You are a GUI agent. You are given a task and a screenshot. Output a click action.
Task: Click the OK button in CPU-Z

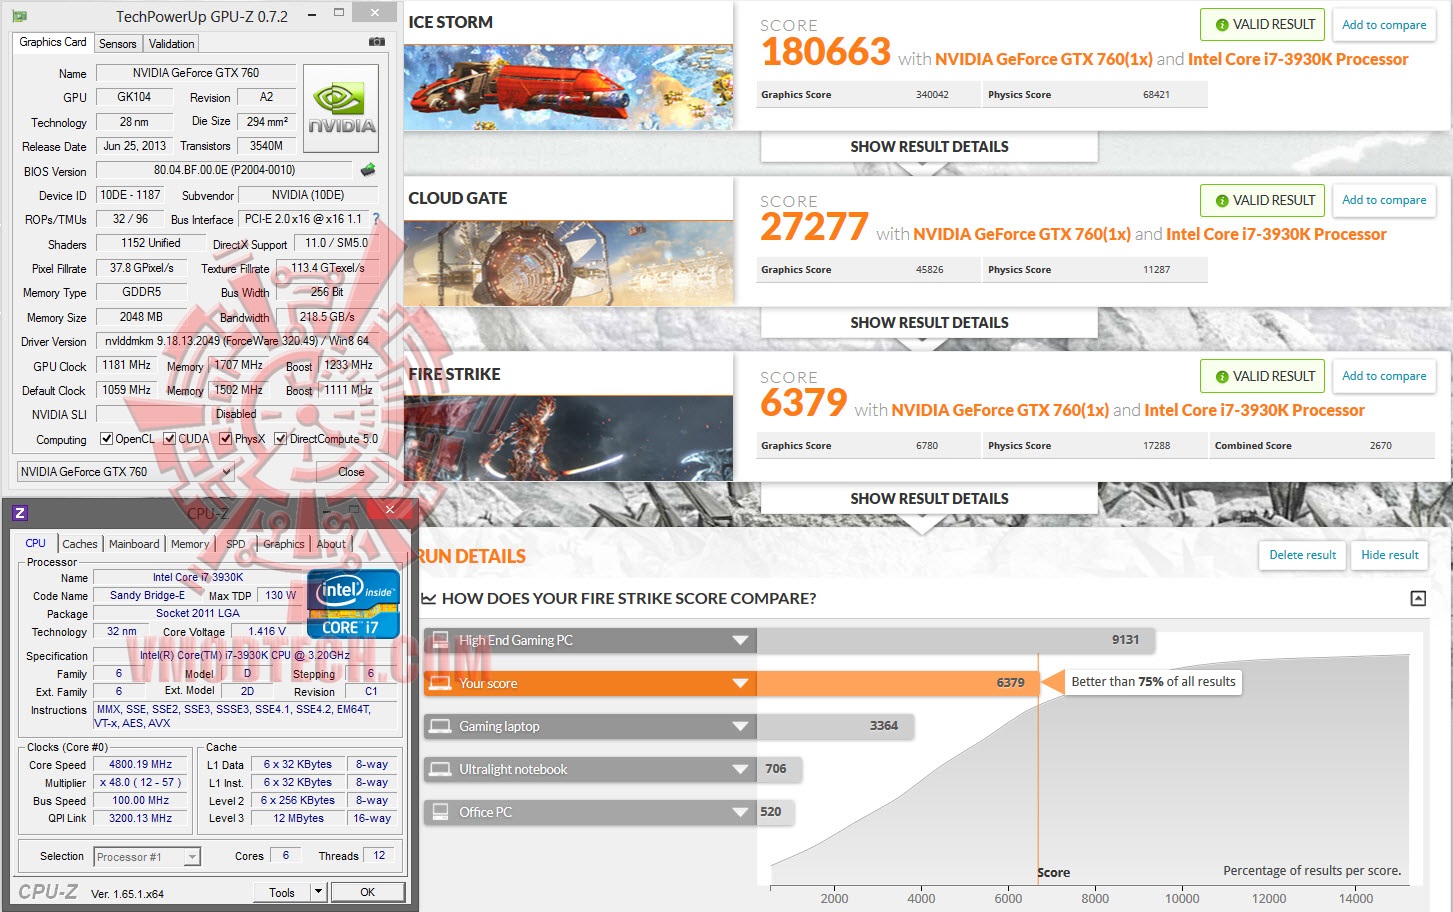pyautogui.click(x=368, y=892)
